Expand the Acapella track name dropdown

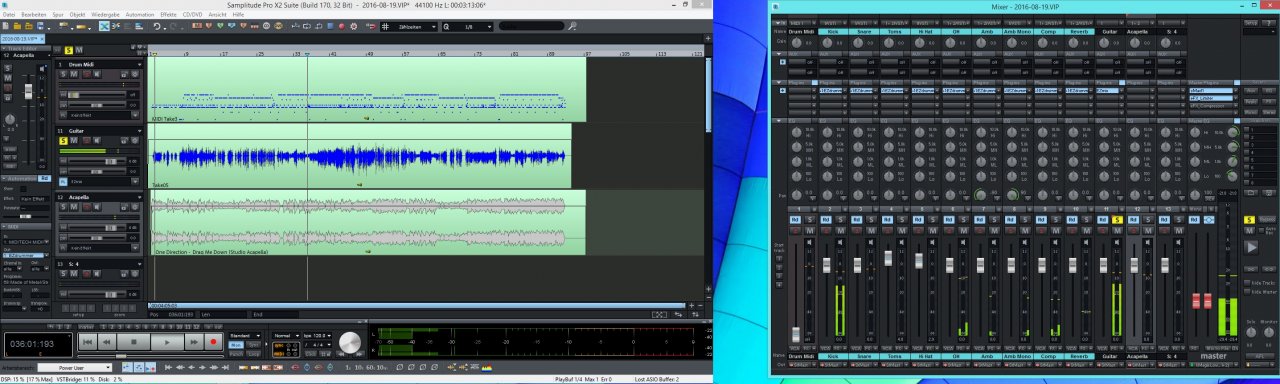tap(140, 197)
